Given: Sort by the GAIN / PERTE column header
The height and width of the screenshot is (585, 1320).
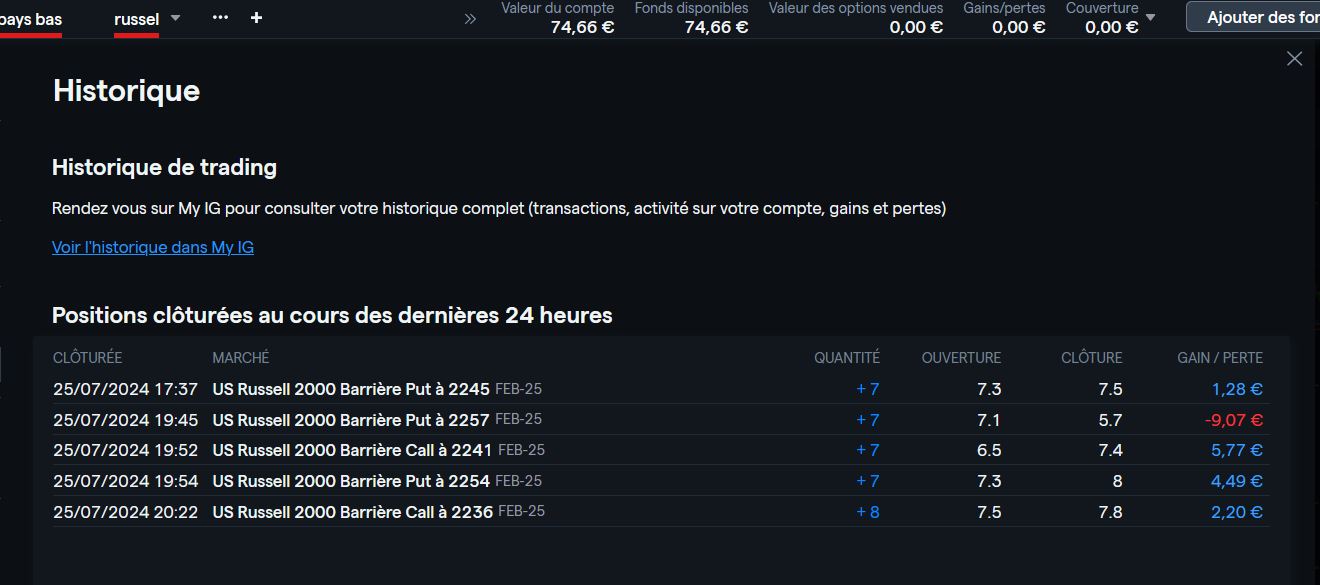Looking at the screenshot, I should pos(1220,357).
